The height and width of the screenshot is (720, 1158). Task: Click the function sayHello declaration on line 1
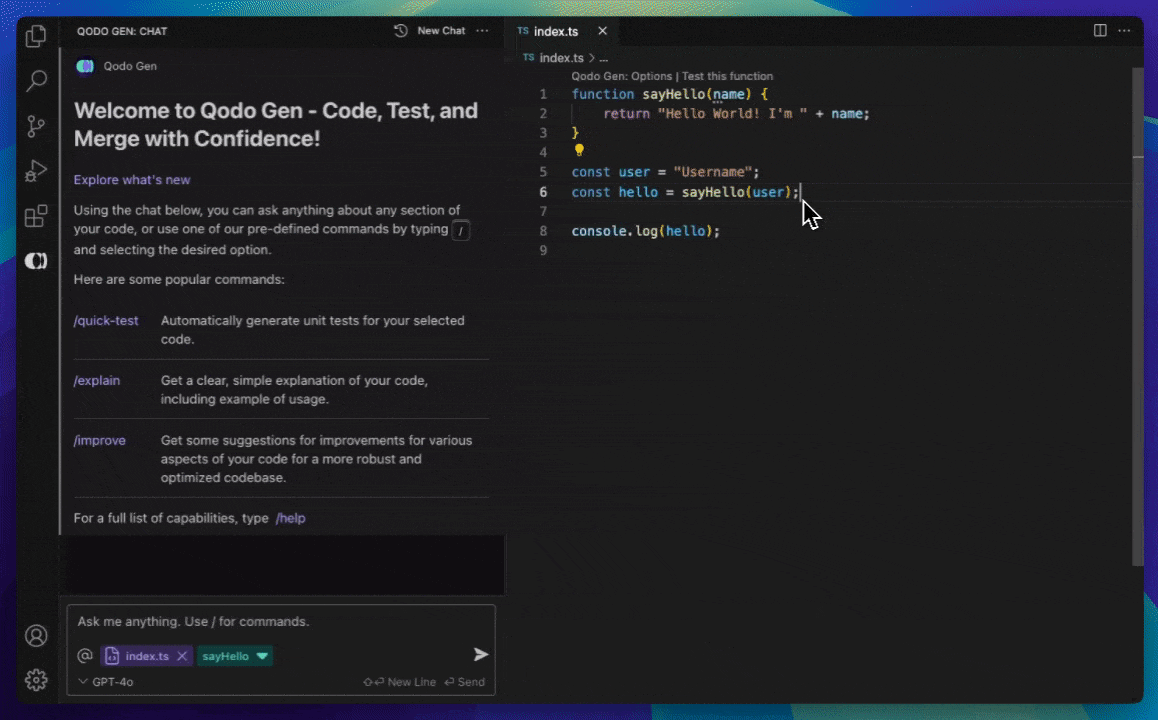click(x=669, y=95)
